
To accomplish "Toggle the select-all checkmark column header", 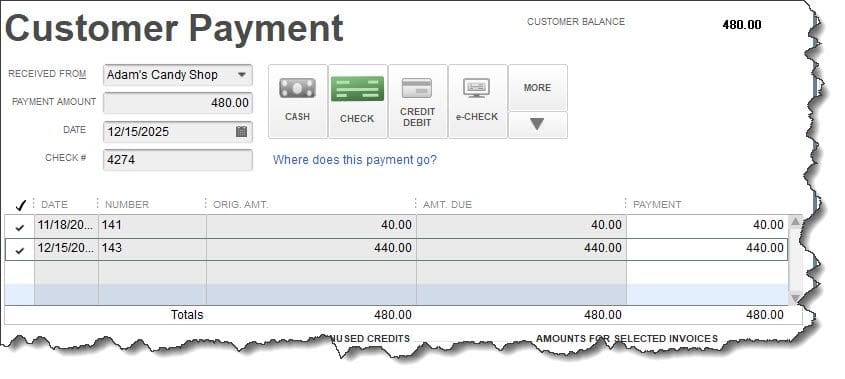I will coord(20,205).
